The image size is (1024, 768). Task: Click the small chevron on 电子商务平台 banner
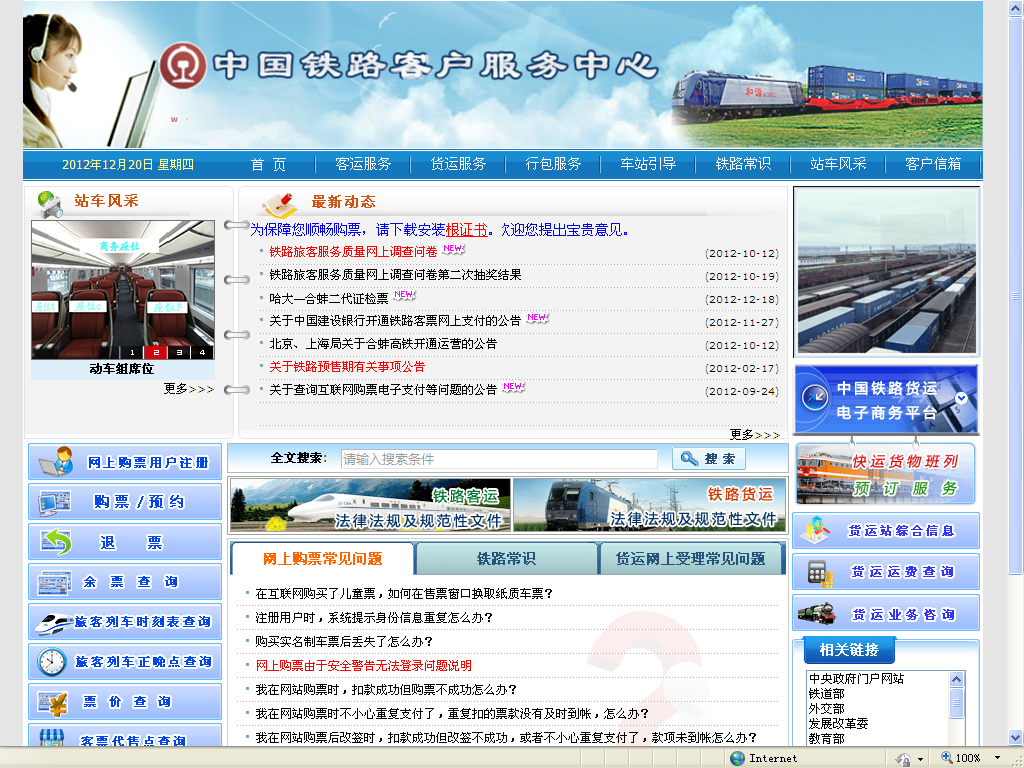click(961, 398)
